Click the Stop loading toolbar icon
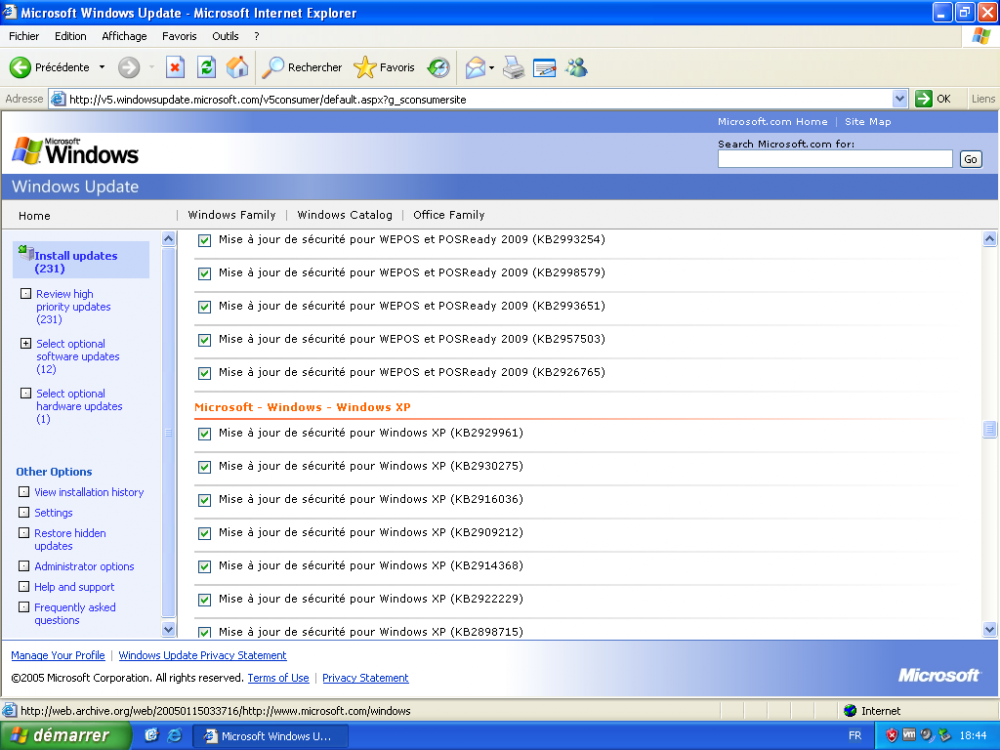1000x750 pixels. 175,68
